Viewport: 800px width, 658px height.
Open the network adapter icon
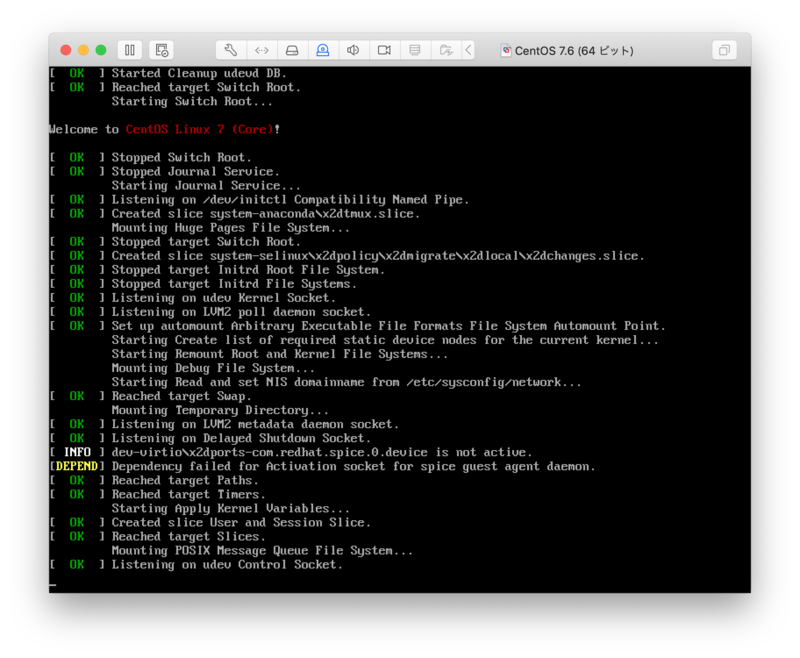[262, 50]
